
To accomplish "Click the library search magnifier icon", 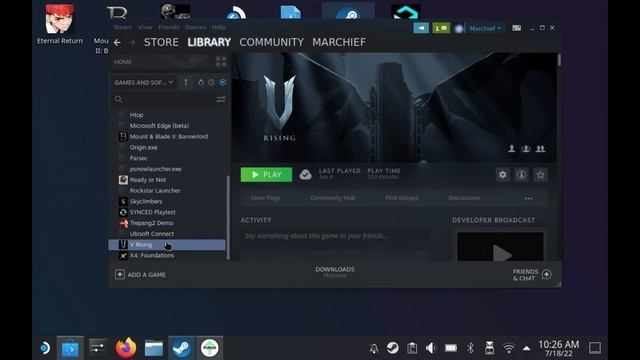I will point(118,99).
